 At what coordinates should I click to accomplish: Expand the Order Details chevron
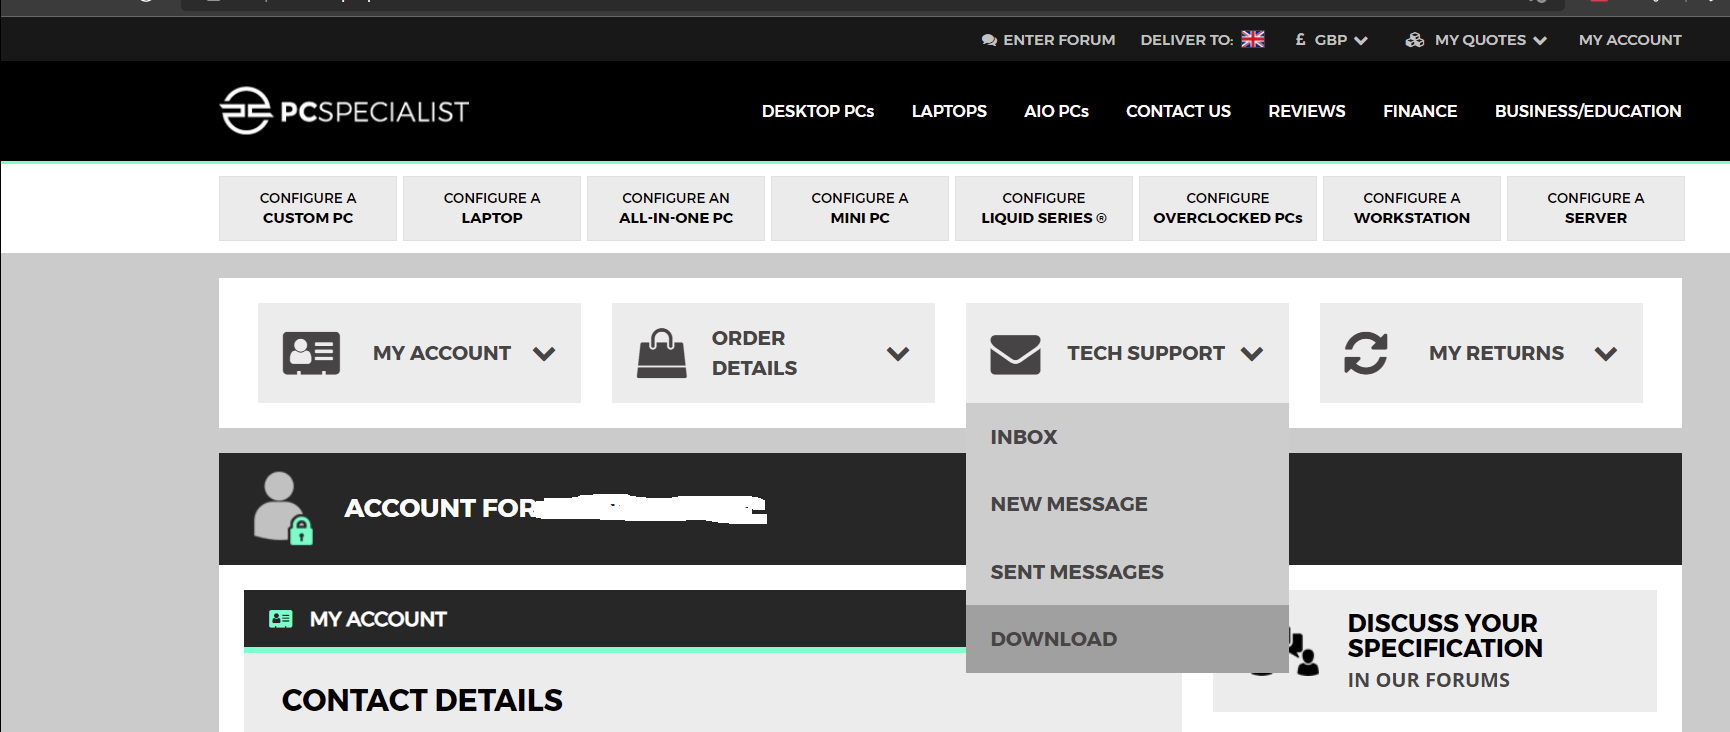(898, 353)
